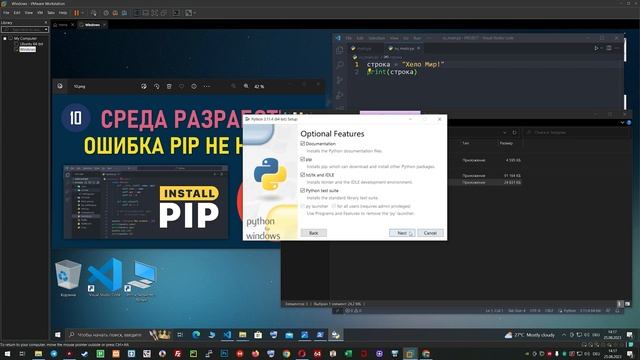Uncheck the Documentation feature
This screenshot has width=640, height=360.
click(302, 144)
